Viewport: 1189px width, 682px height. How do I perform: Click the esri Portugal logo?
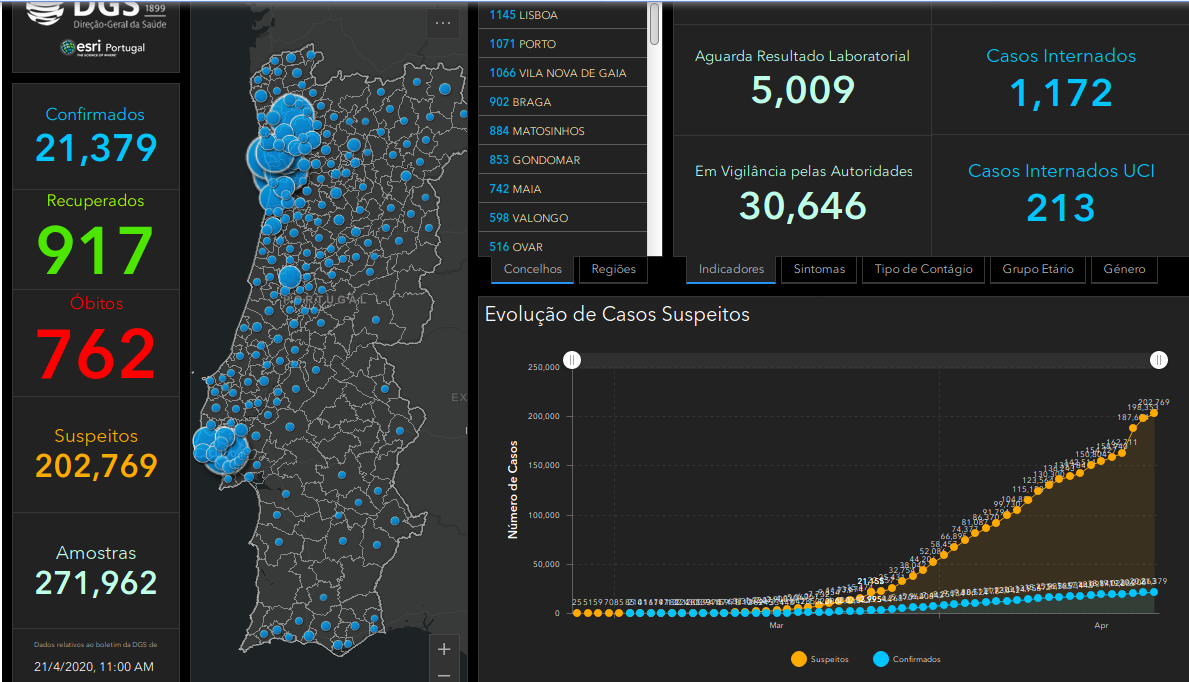point(103,48)
